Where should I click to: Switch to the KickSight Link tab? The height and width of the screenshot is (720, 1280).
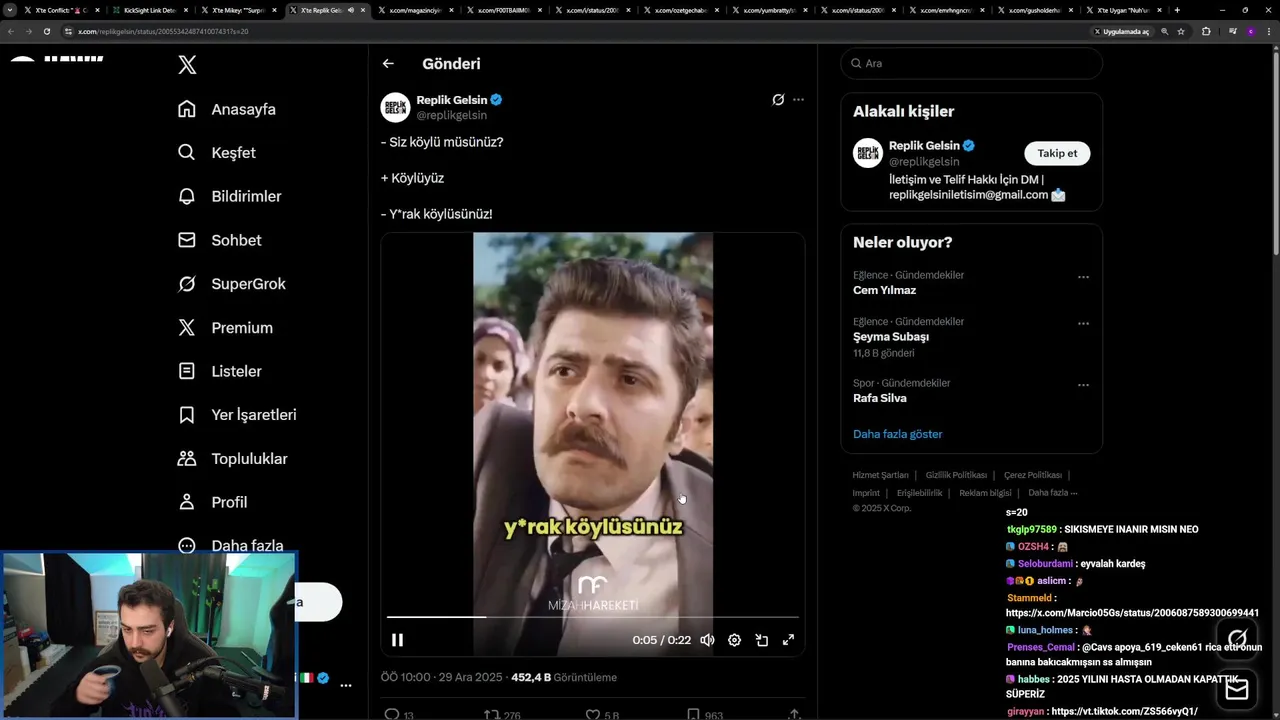click(148, 10)
